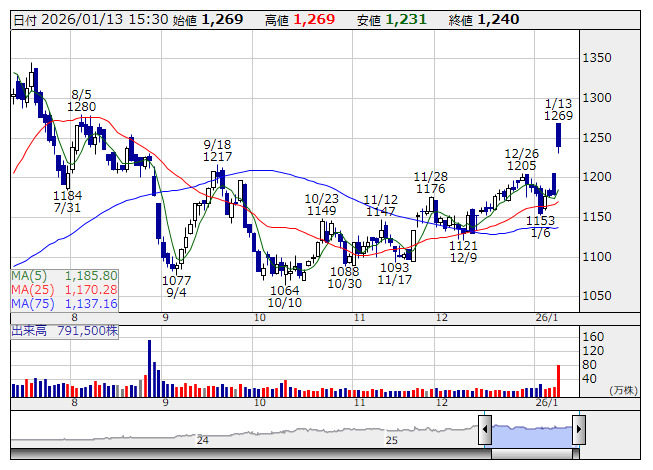Click the (万株) volume unit label
The image size is (653, 470).
(623, 390)
